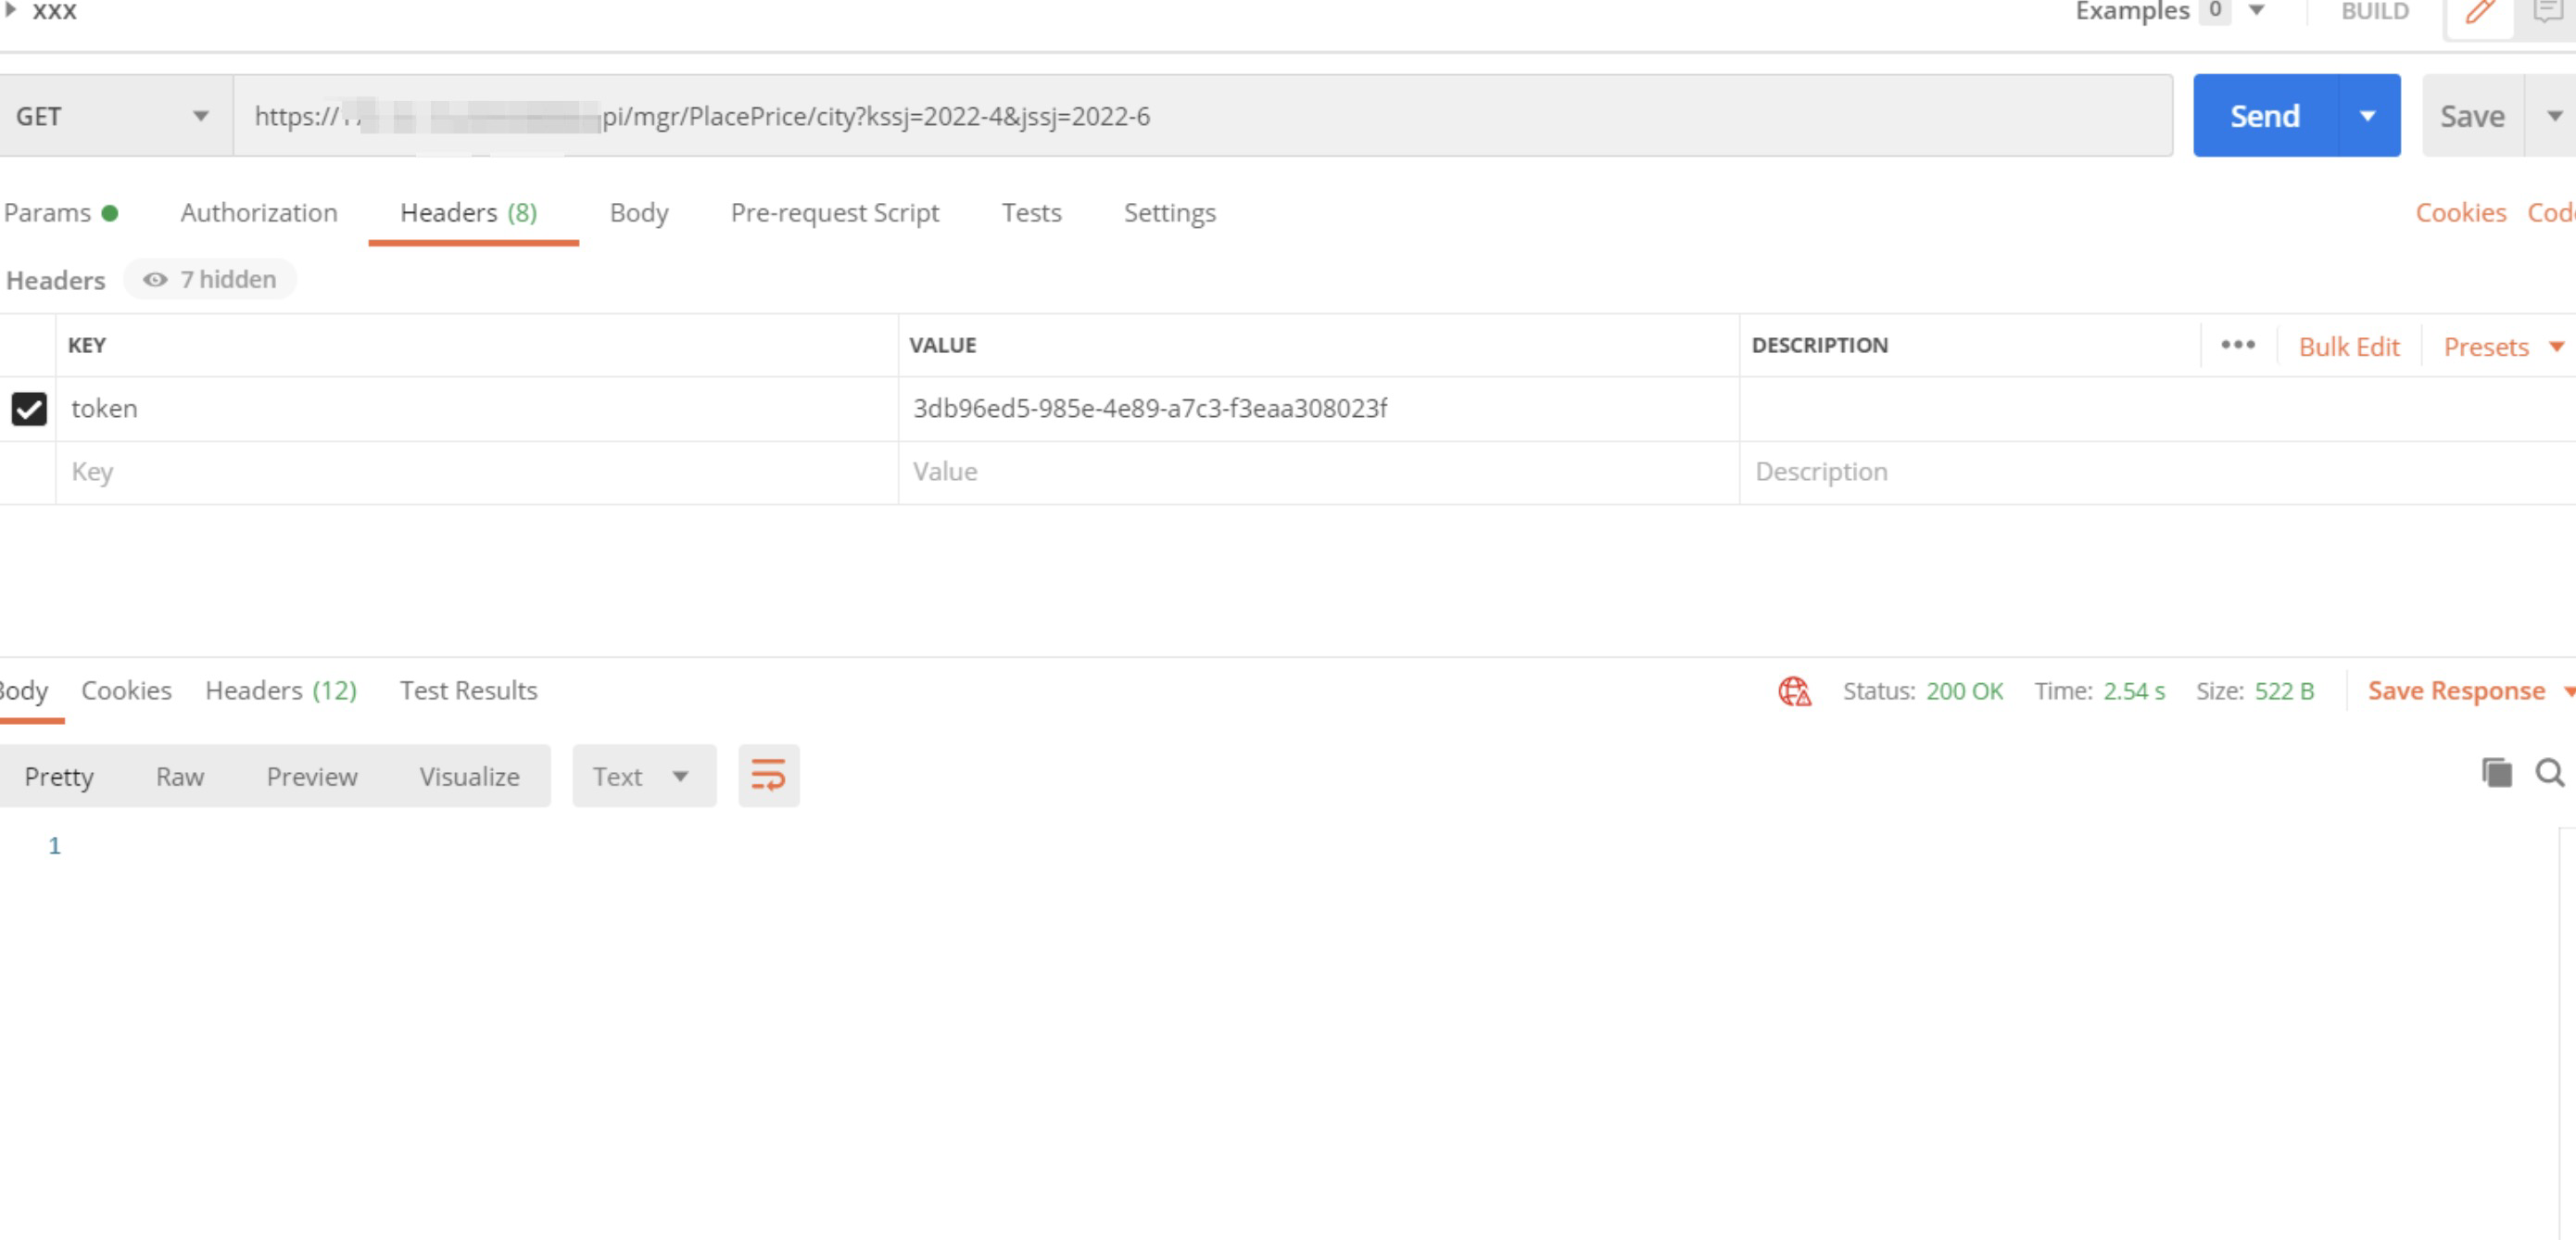Open search in response body
The image size is (2576, 1240).
click(2550, 773)
